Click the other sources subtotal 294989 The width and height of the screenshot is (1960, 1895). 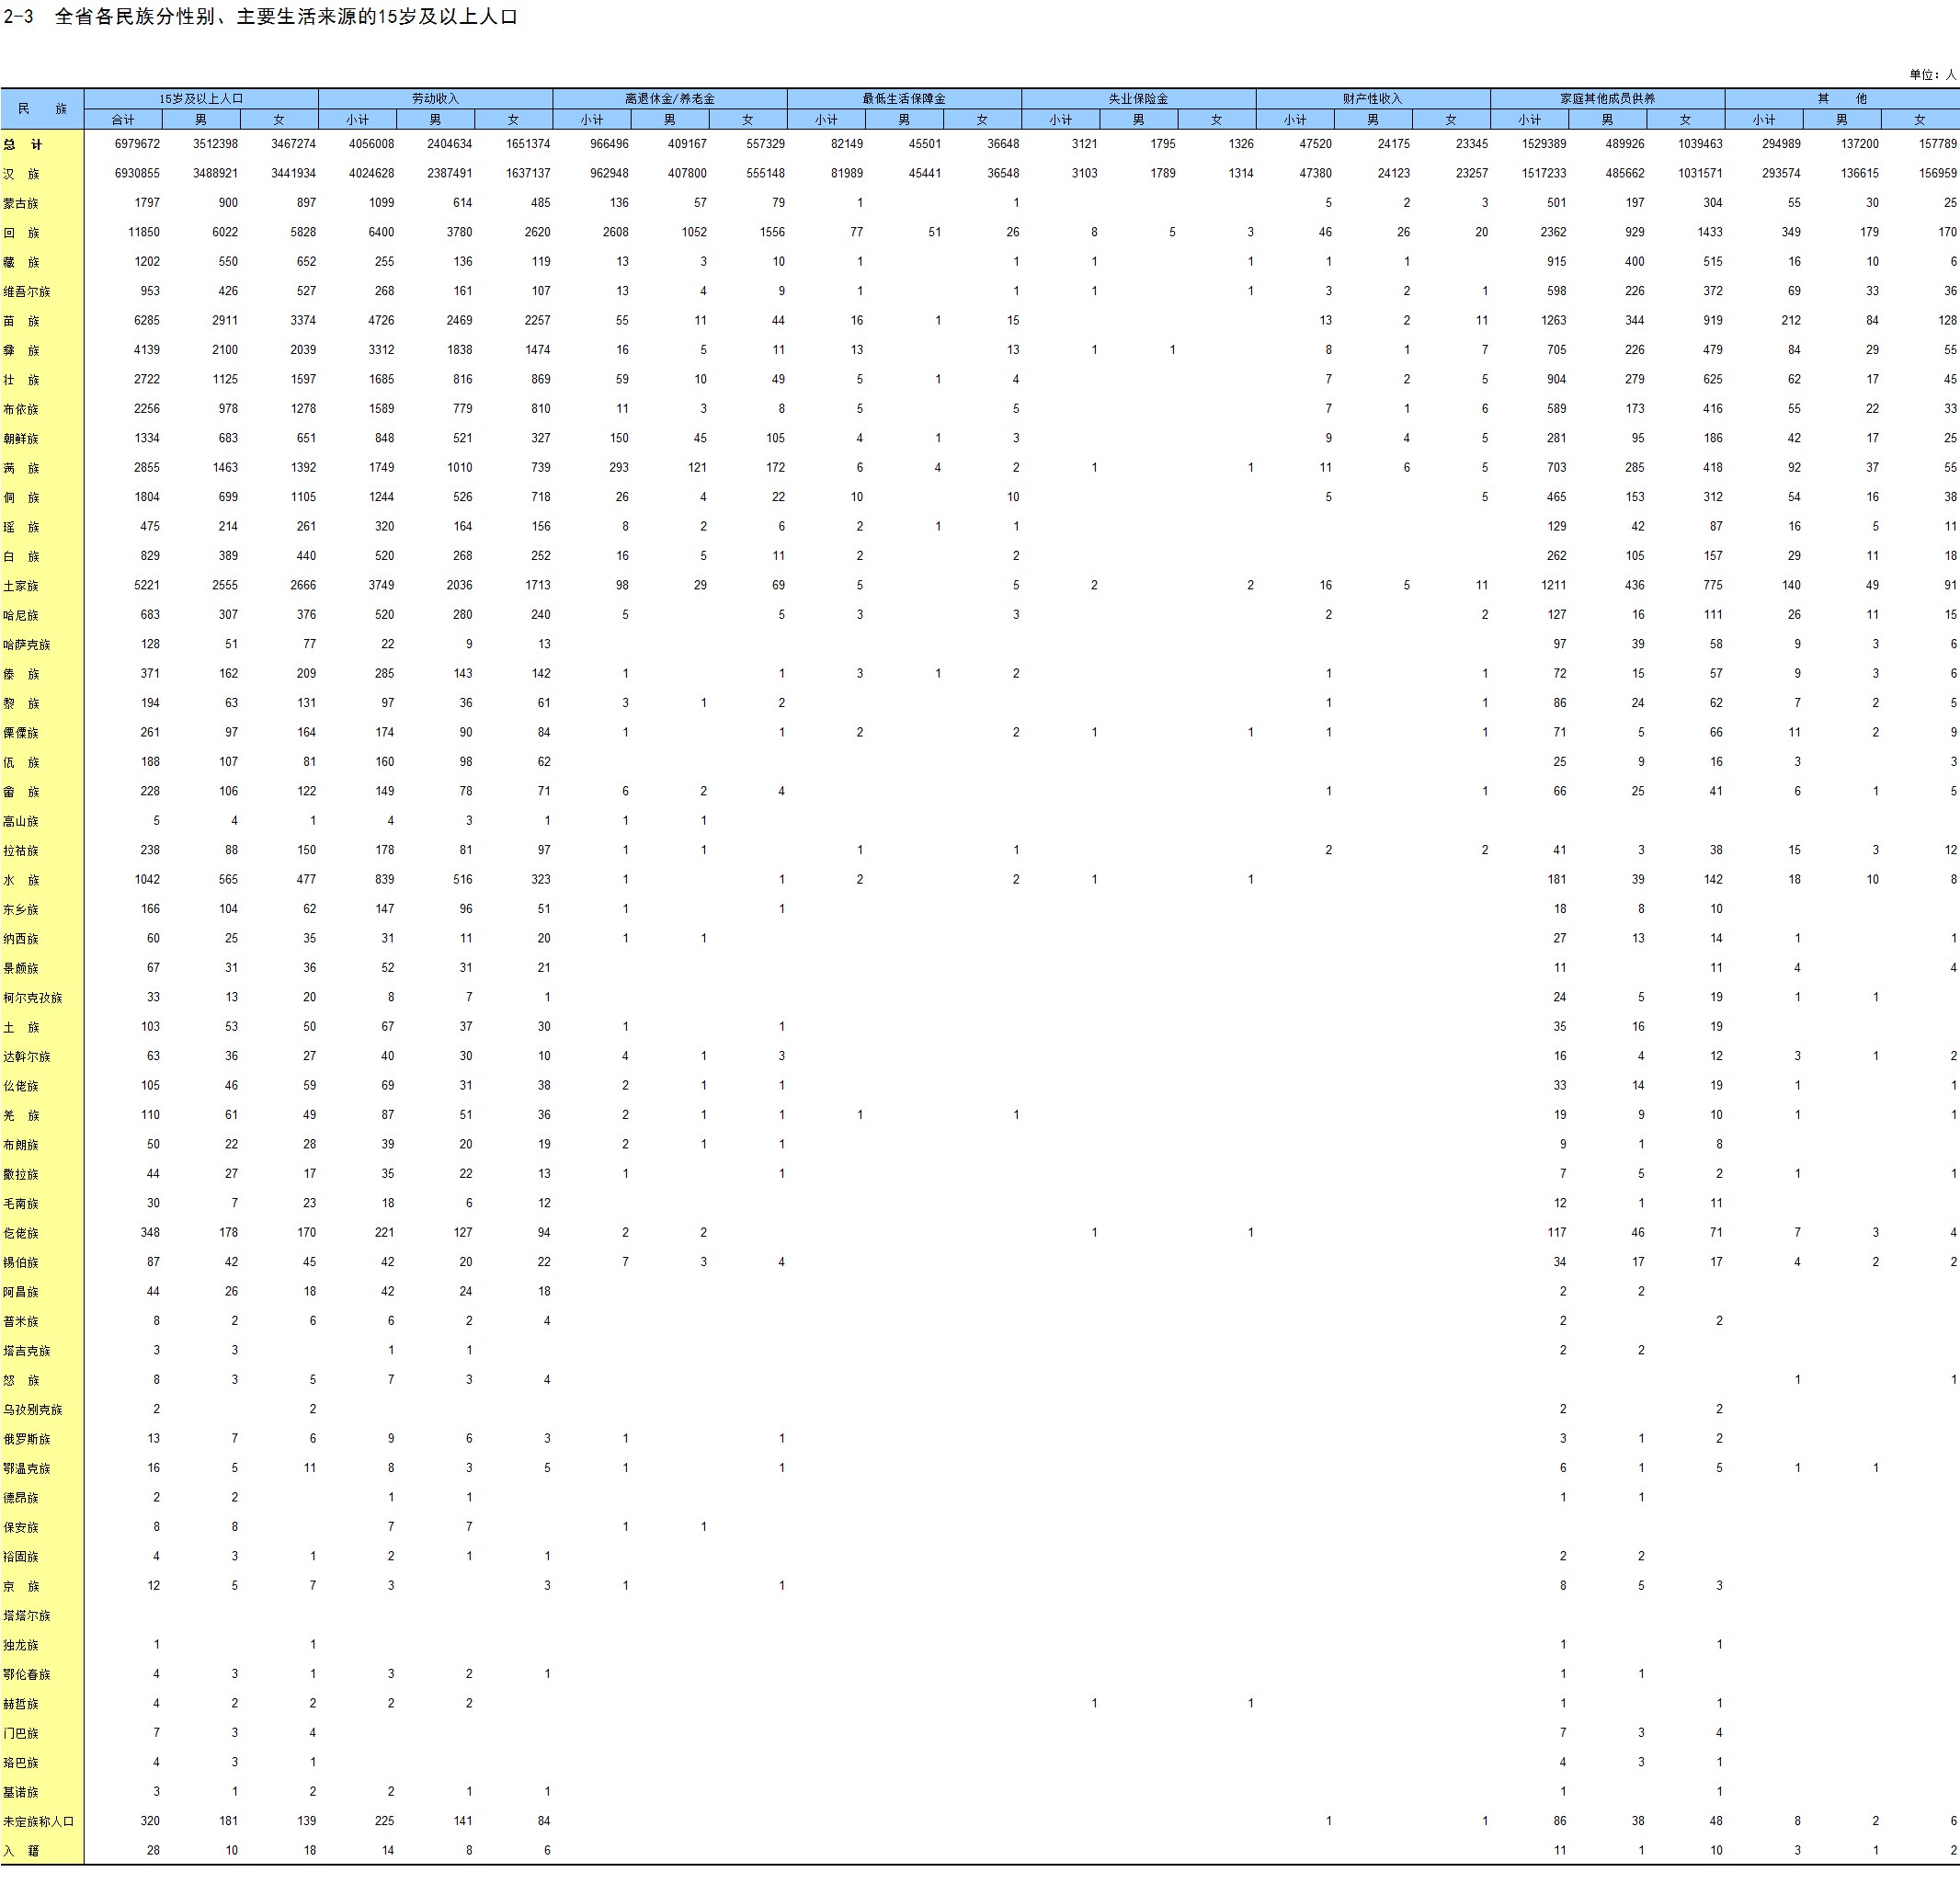pos(1781,144)
